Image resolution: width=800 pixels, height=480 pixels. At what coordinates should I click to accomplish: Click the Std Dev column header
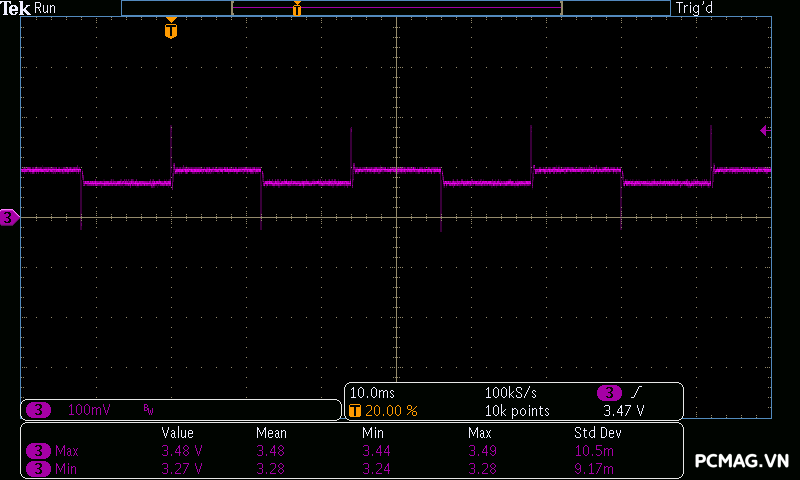click(x=596, y=433)
